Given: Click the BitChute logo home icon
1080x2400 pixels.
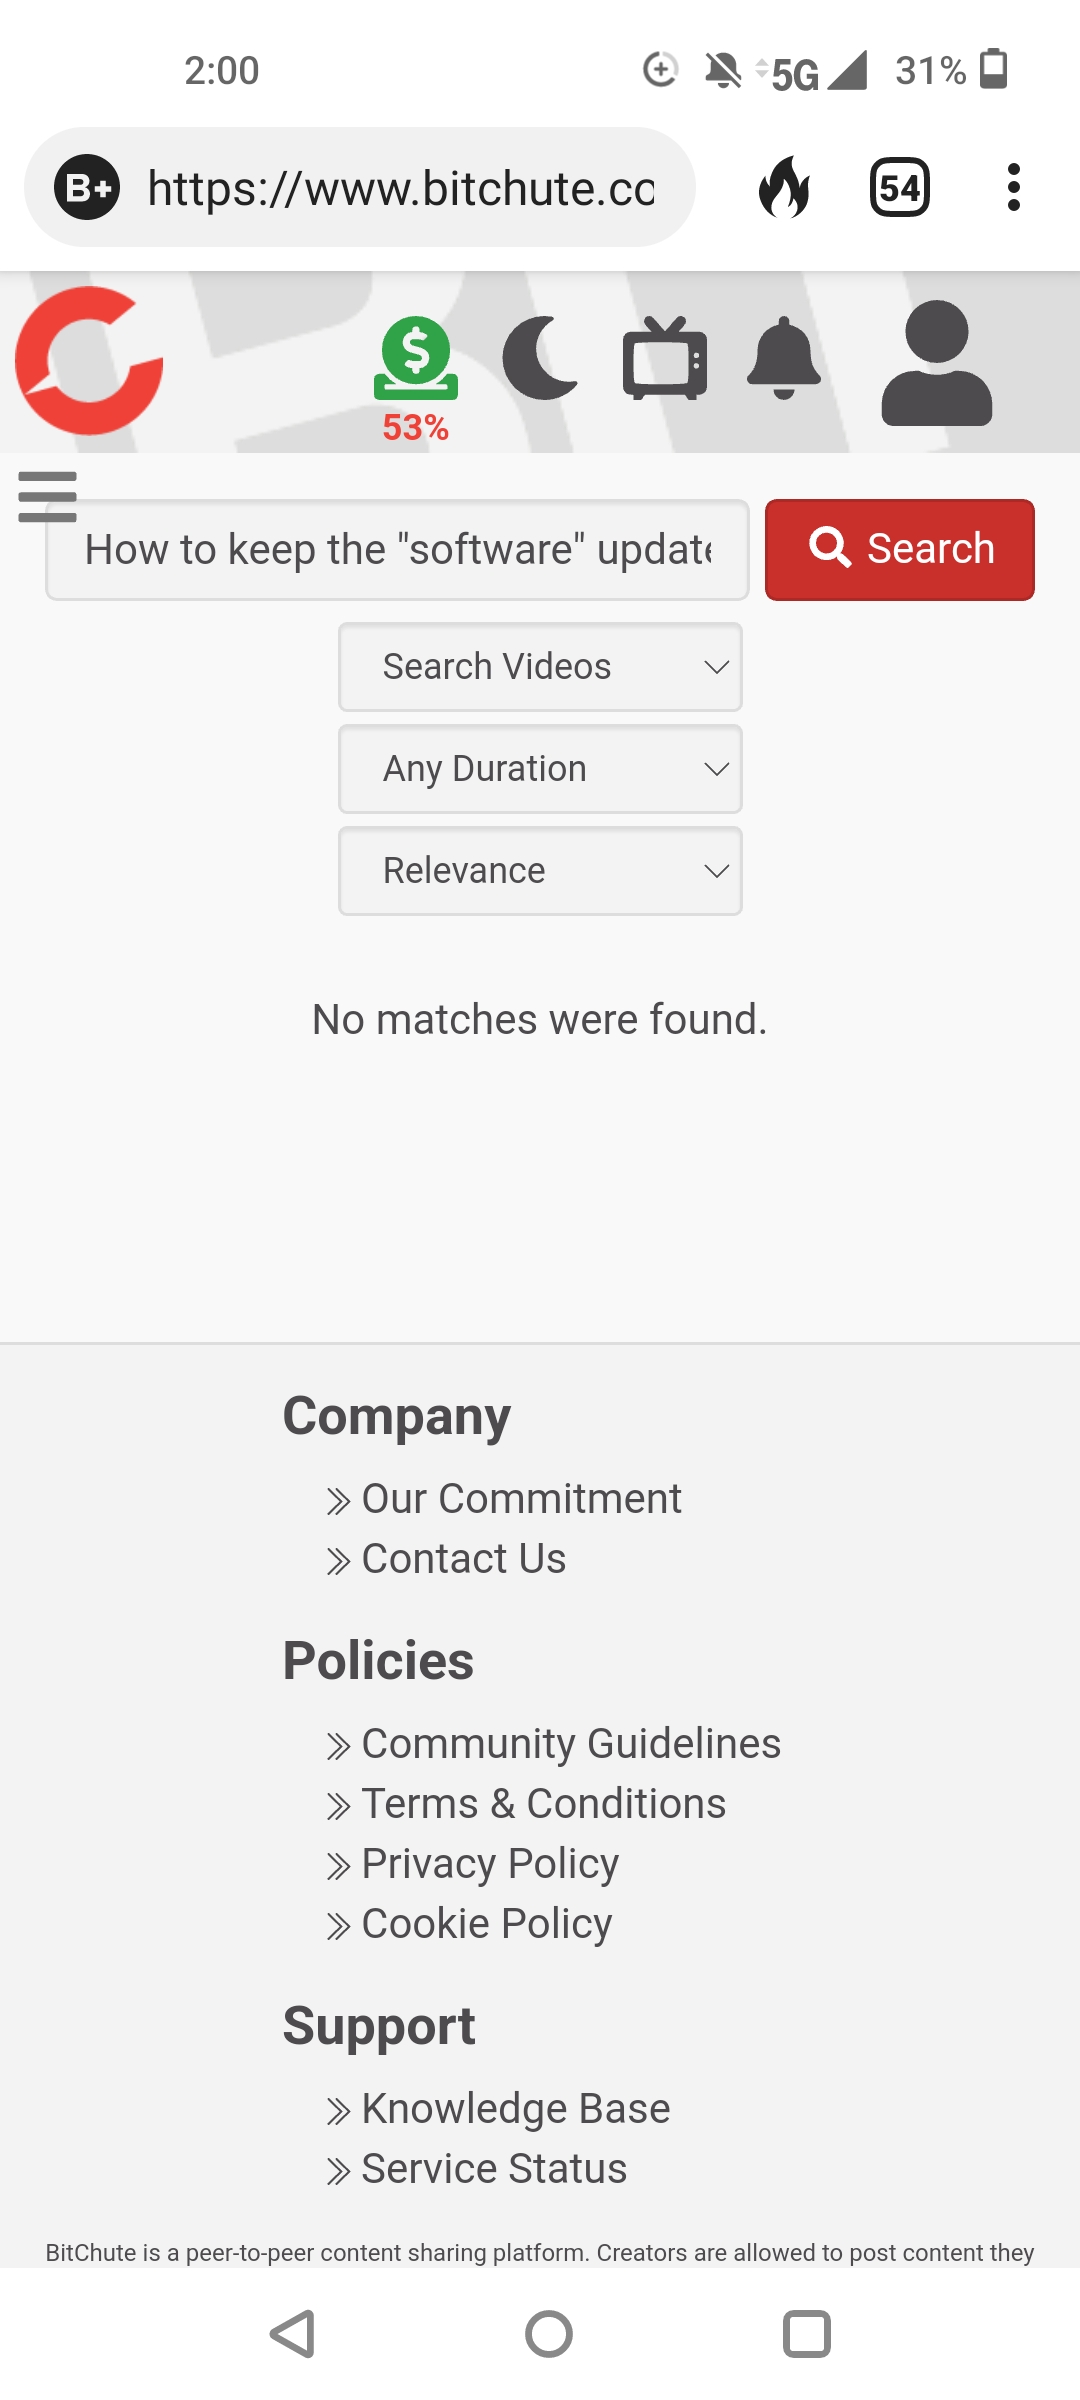Looking at the screenshot, I should click(89, 361).
